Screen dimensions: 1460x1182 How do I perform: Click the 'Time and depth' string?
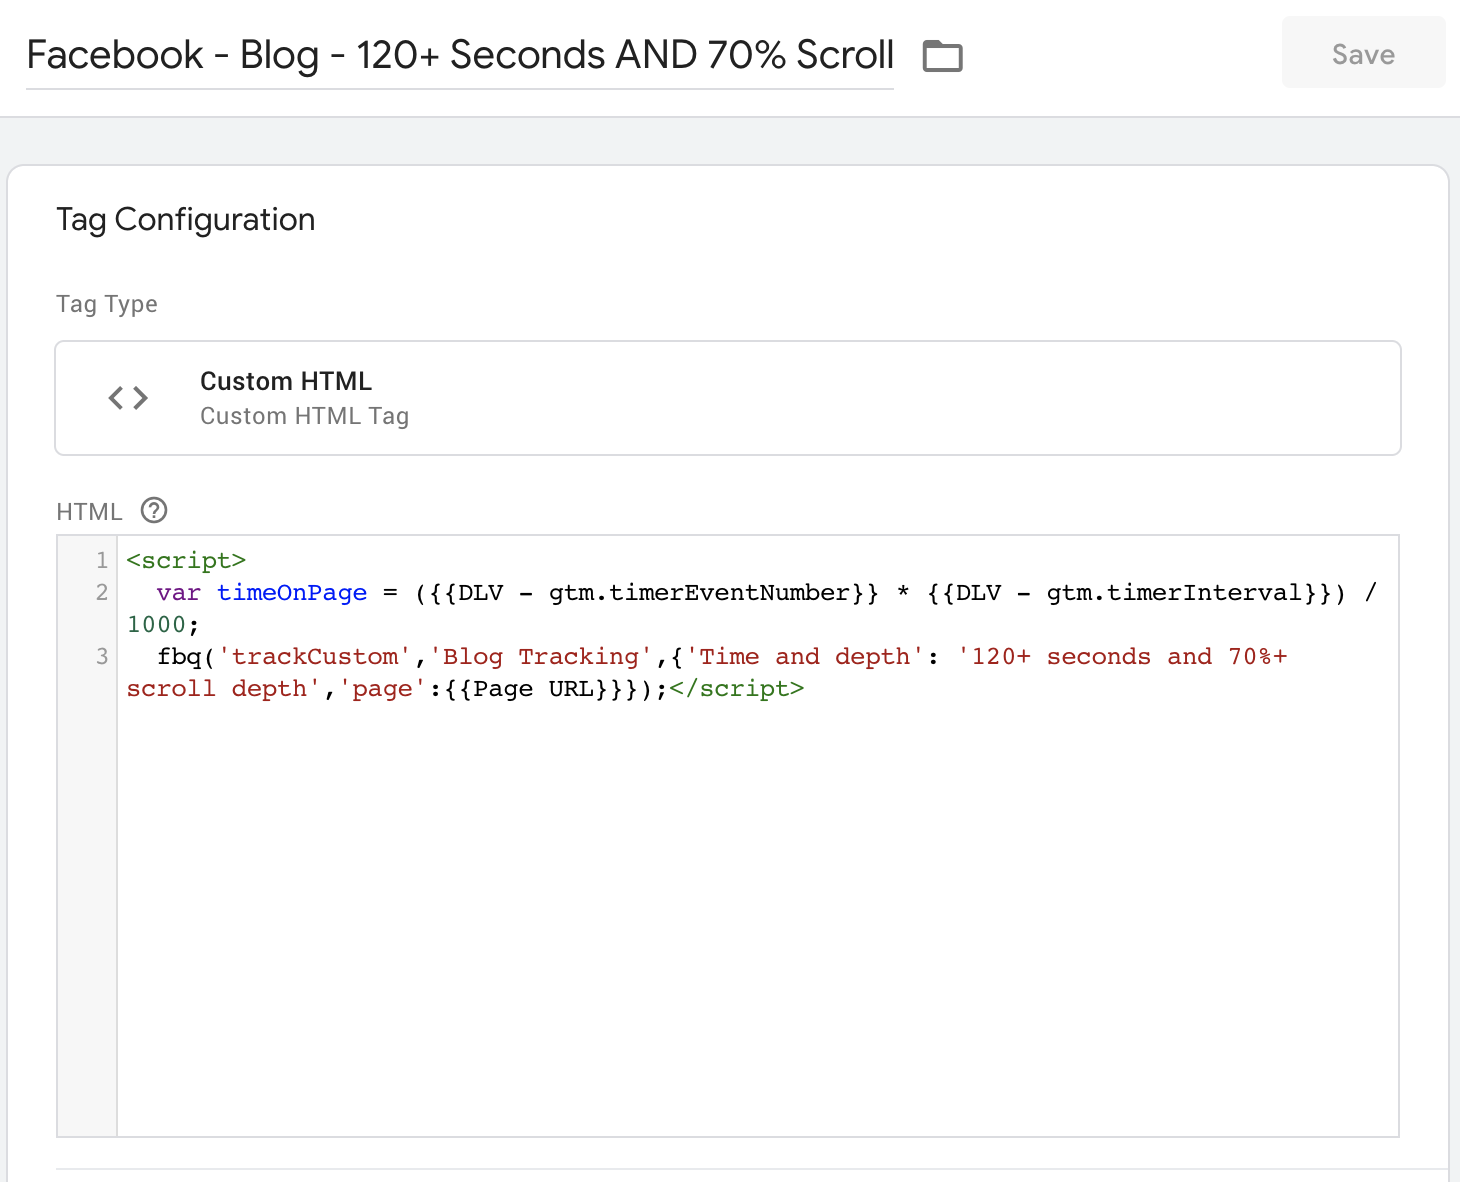(x=804, y=657)
